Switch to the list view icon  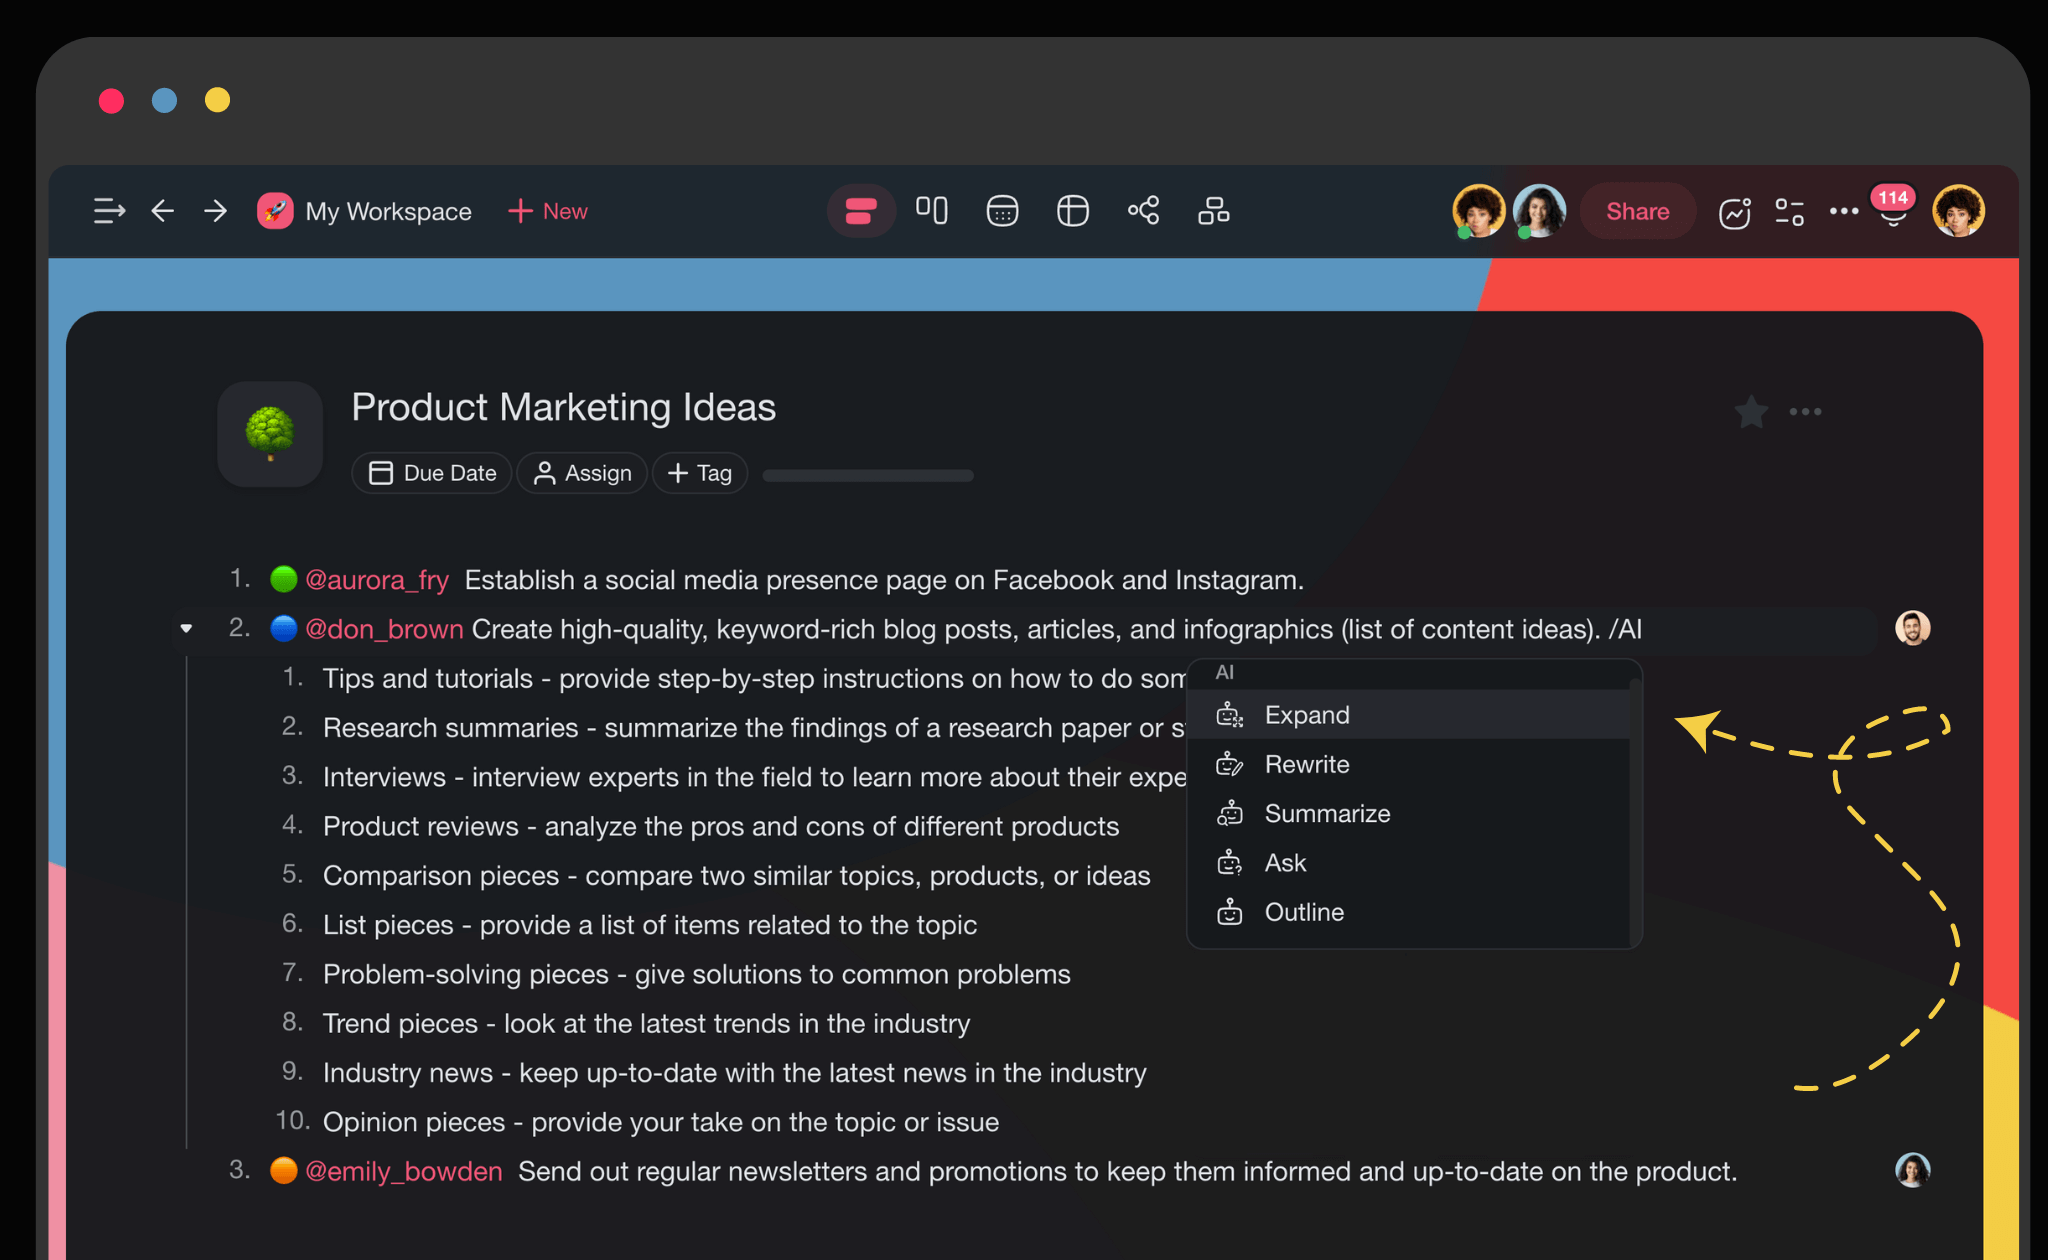click(x=861, y=211)
